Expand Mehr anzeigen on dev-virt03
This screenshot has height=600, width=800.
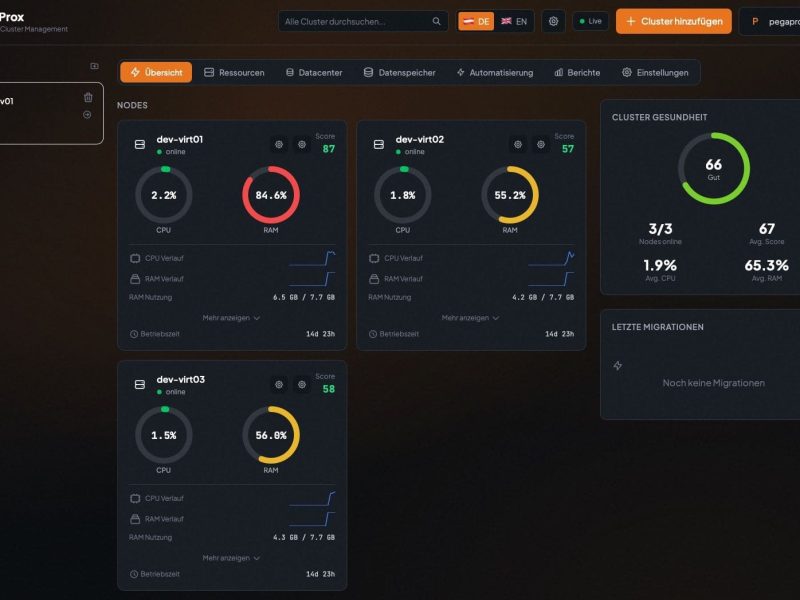[x=231, y=558]
